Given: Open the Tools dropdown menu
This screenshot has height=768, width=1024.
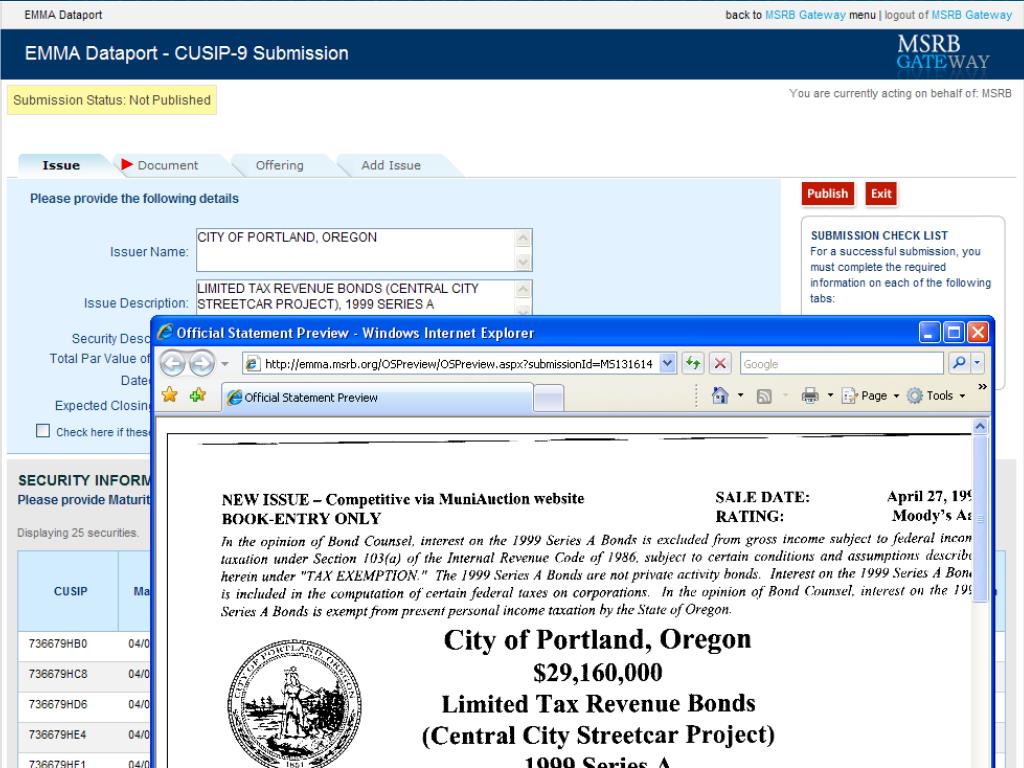Looking at the screenshot, I should tap(938, 397).
